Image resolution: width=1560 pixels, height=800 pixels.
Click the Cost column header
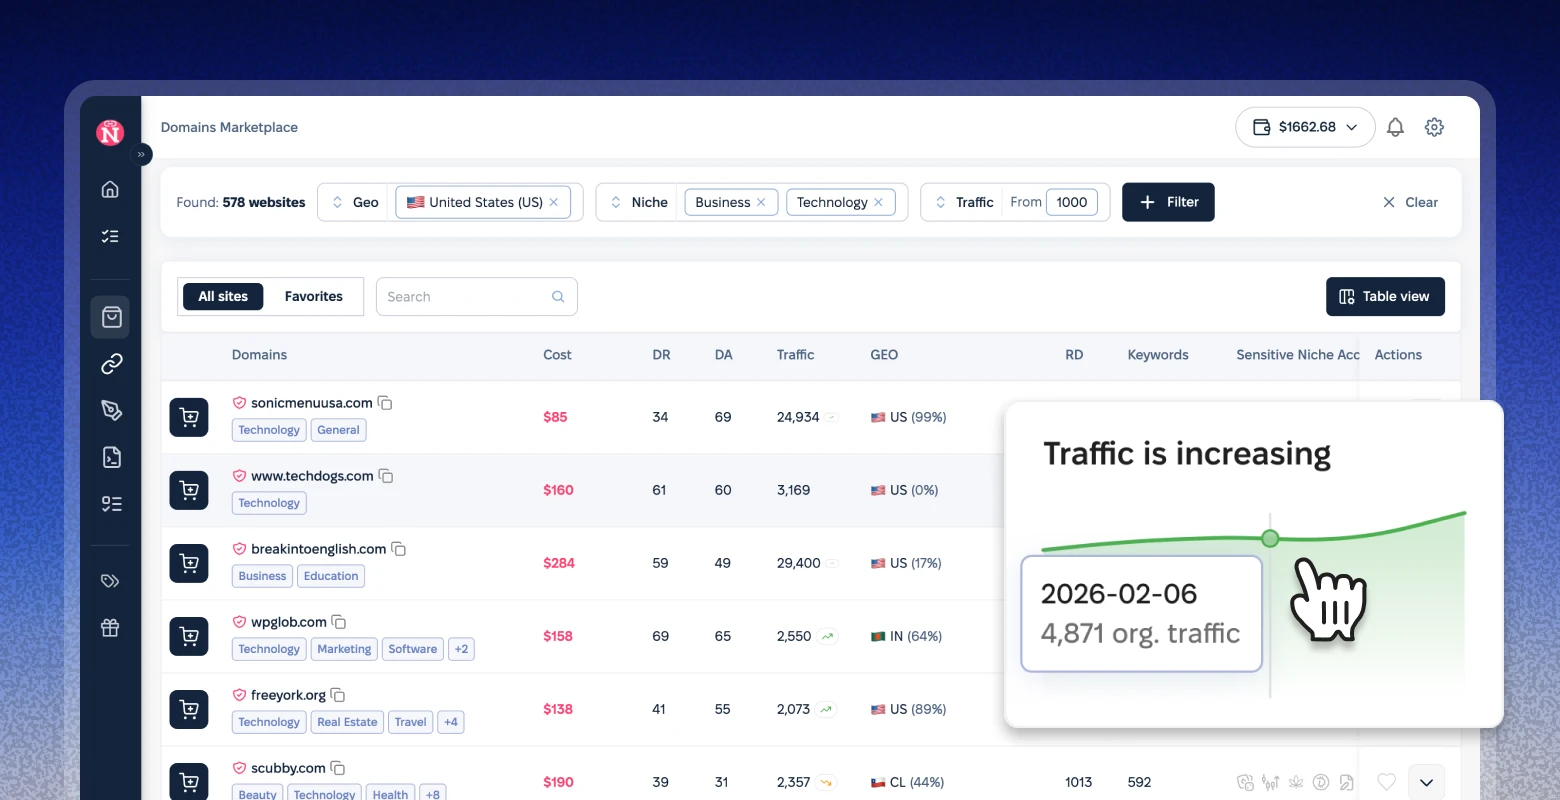(x=557, y=355)
